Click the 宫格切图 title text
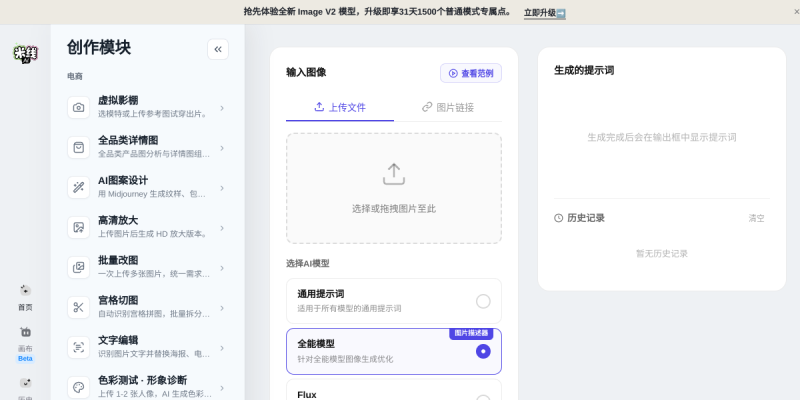The image size is (800, 400). (118, 300)
